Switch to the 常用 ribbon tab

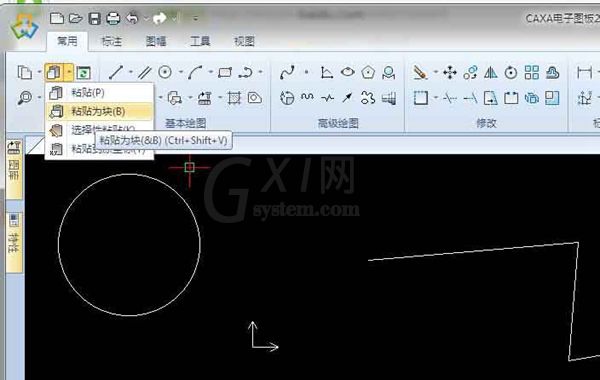[x=67, y=41]
